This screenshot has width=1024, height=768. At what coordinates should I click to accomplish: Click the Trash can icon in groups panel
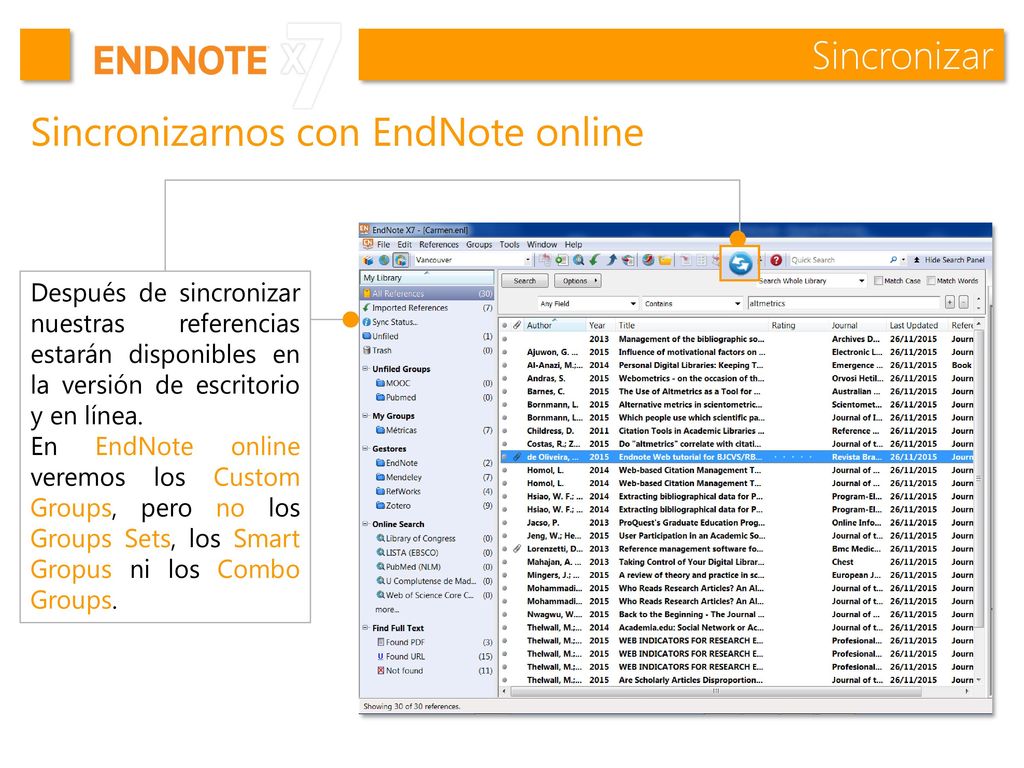[x=367, y=350]
